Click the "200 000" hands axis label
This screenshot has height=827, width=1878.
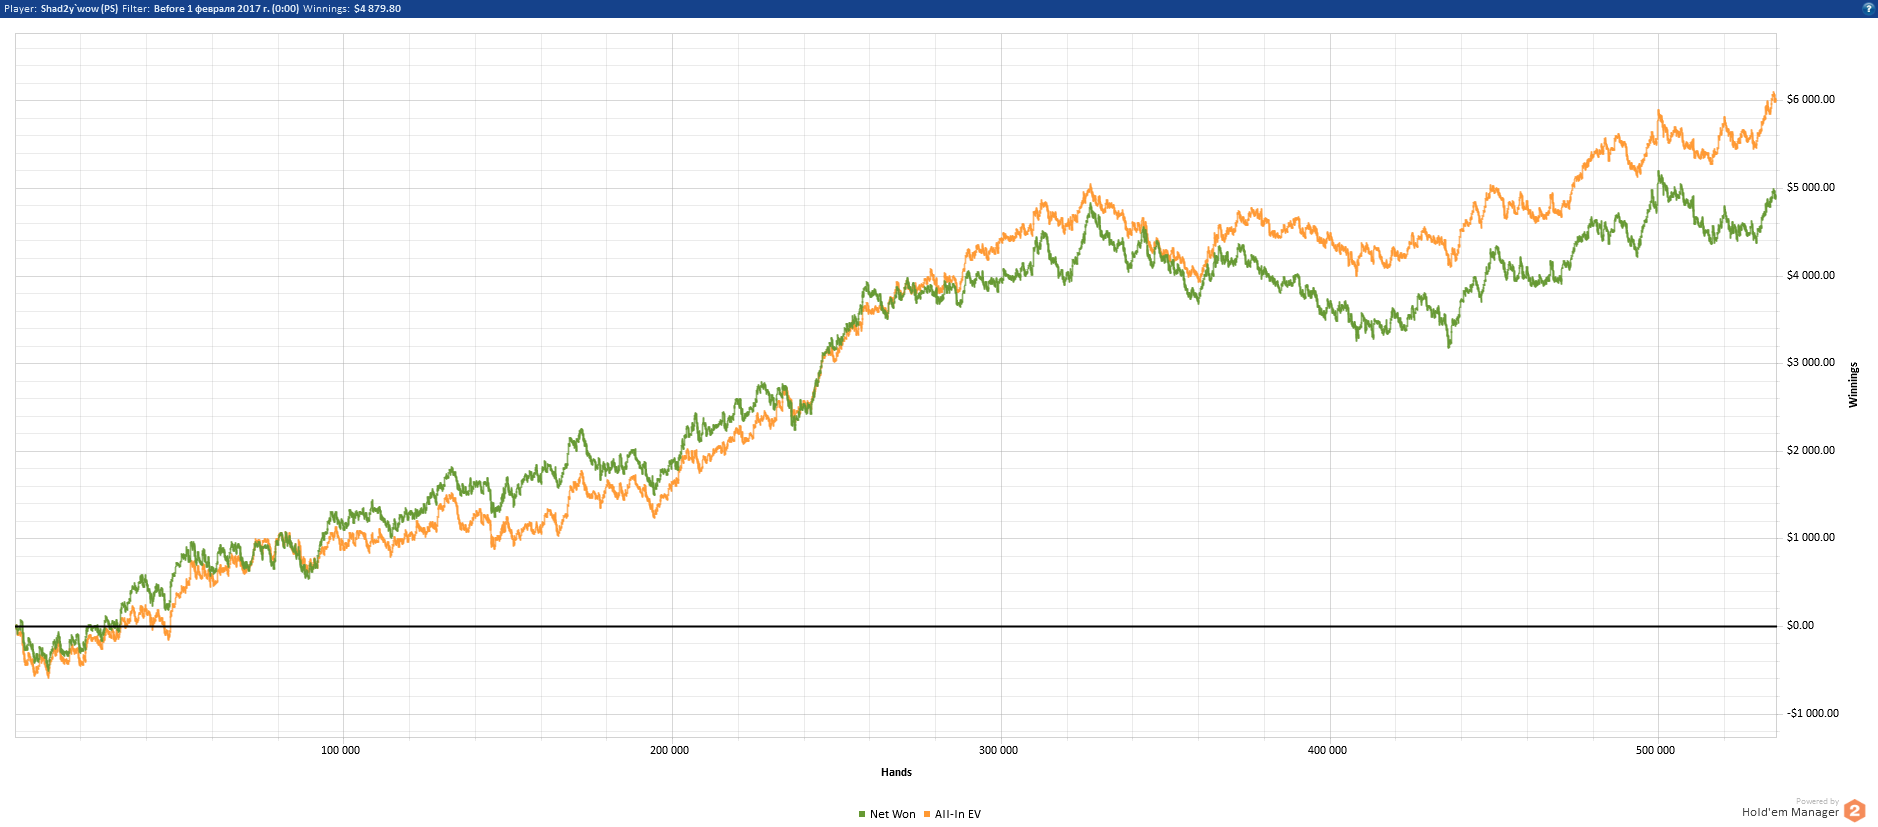point(669,751)
